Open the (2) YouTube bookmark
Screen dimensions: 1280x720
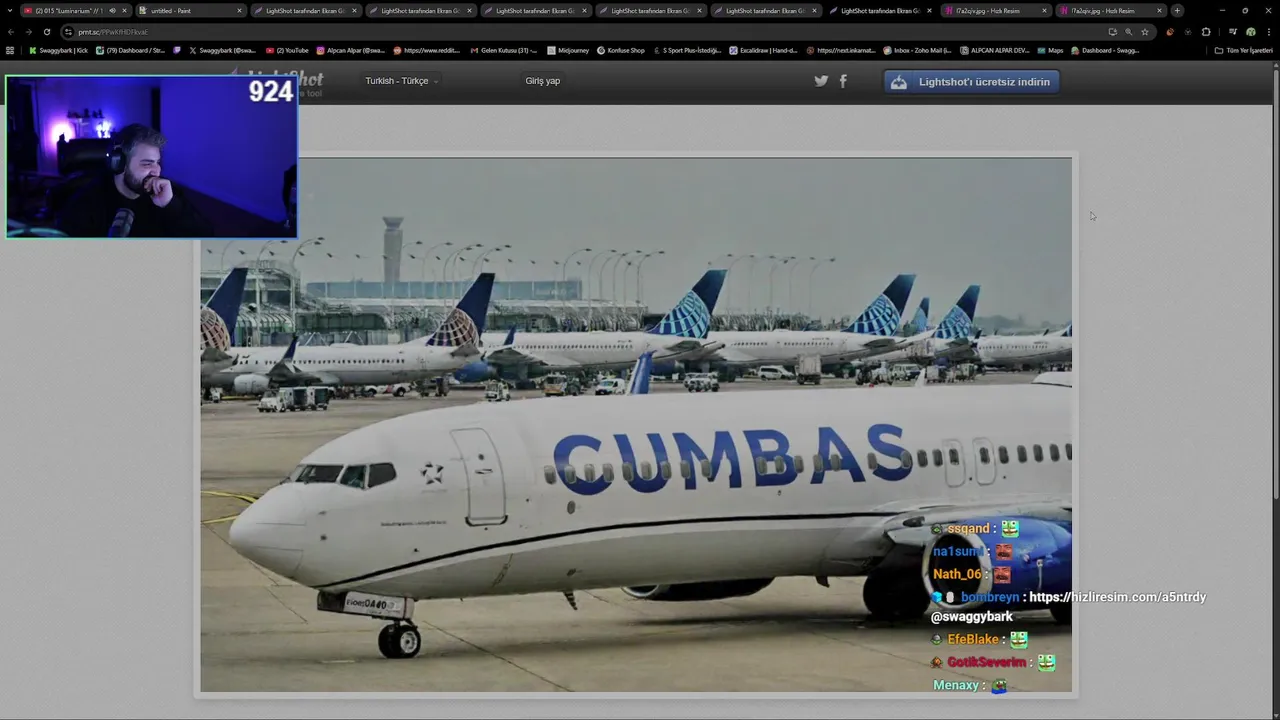click(287, 50)
